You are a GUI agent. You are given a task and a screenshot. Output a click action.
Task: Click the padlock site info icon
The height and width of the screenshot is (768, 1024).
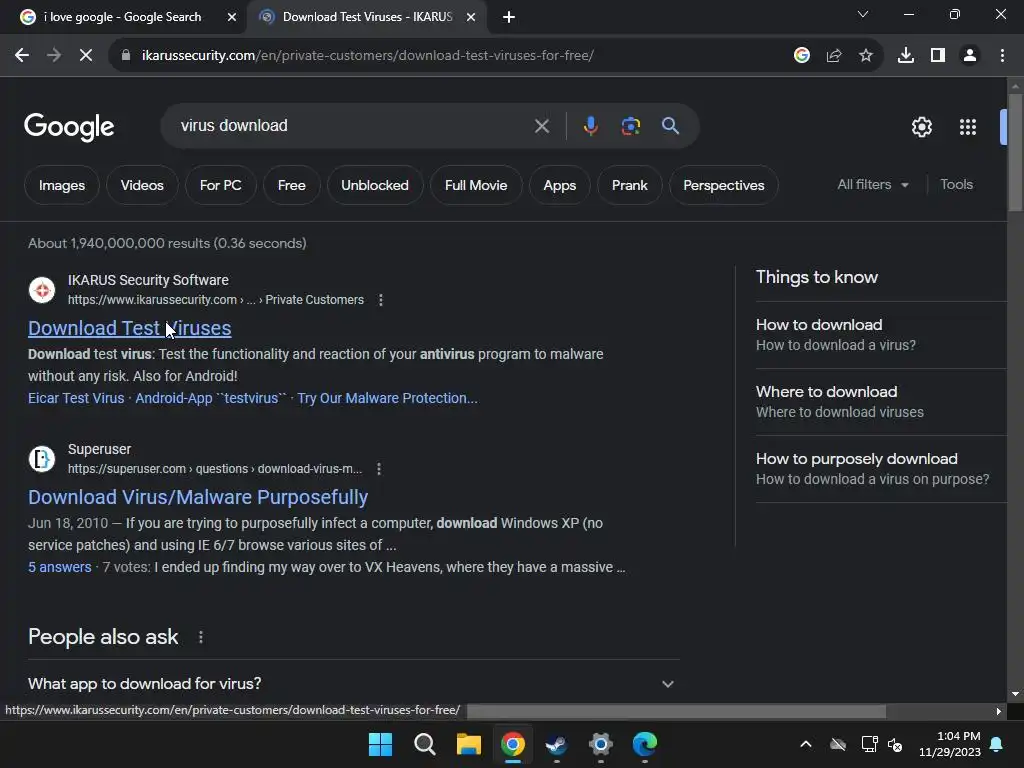pos(126,56)
